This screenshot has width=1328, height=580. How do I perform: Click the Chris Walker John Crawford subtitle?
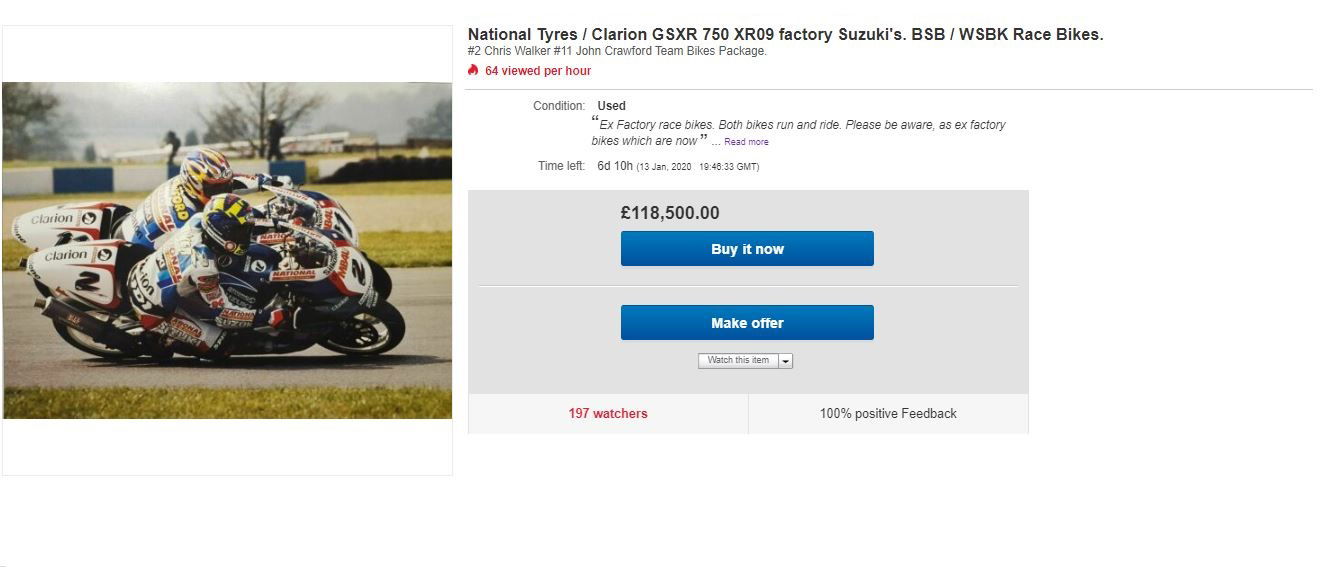click(x=617, y=51)
